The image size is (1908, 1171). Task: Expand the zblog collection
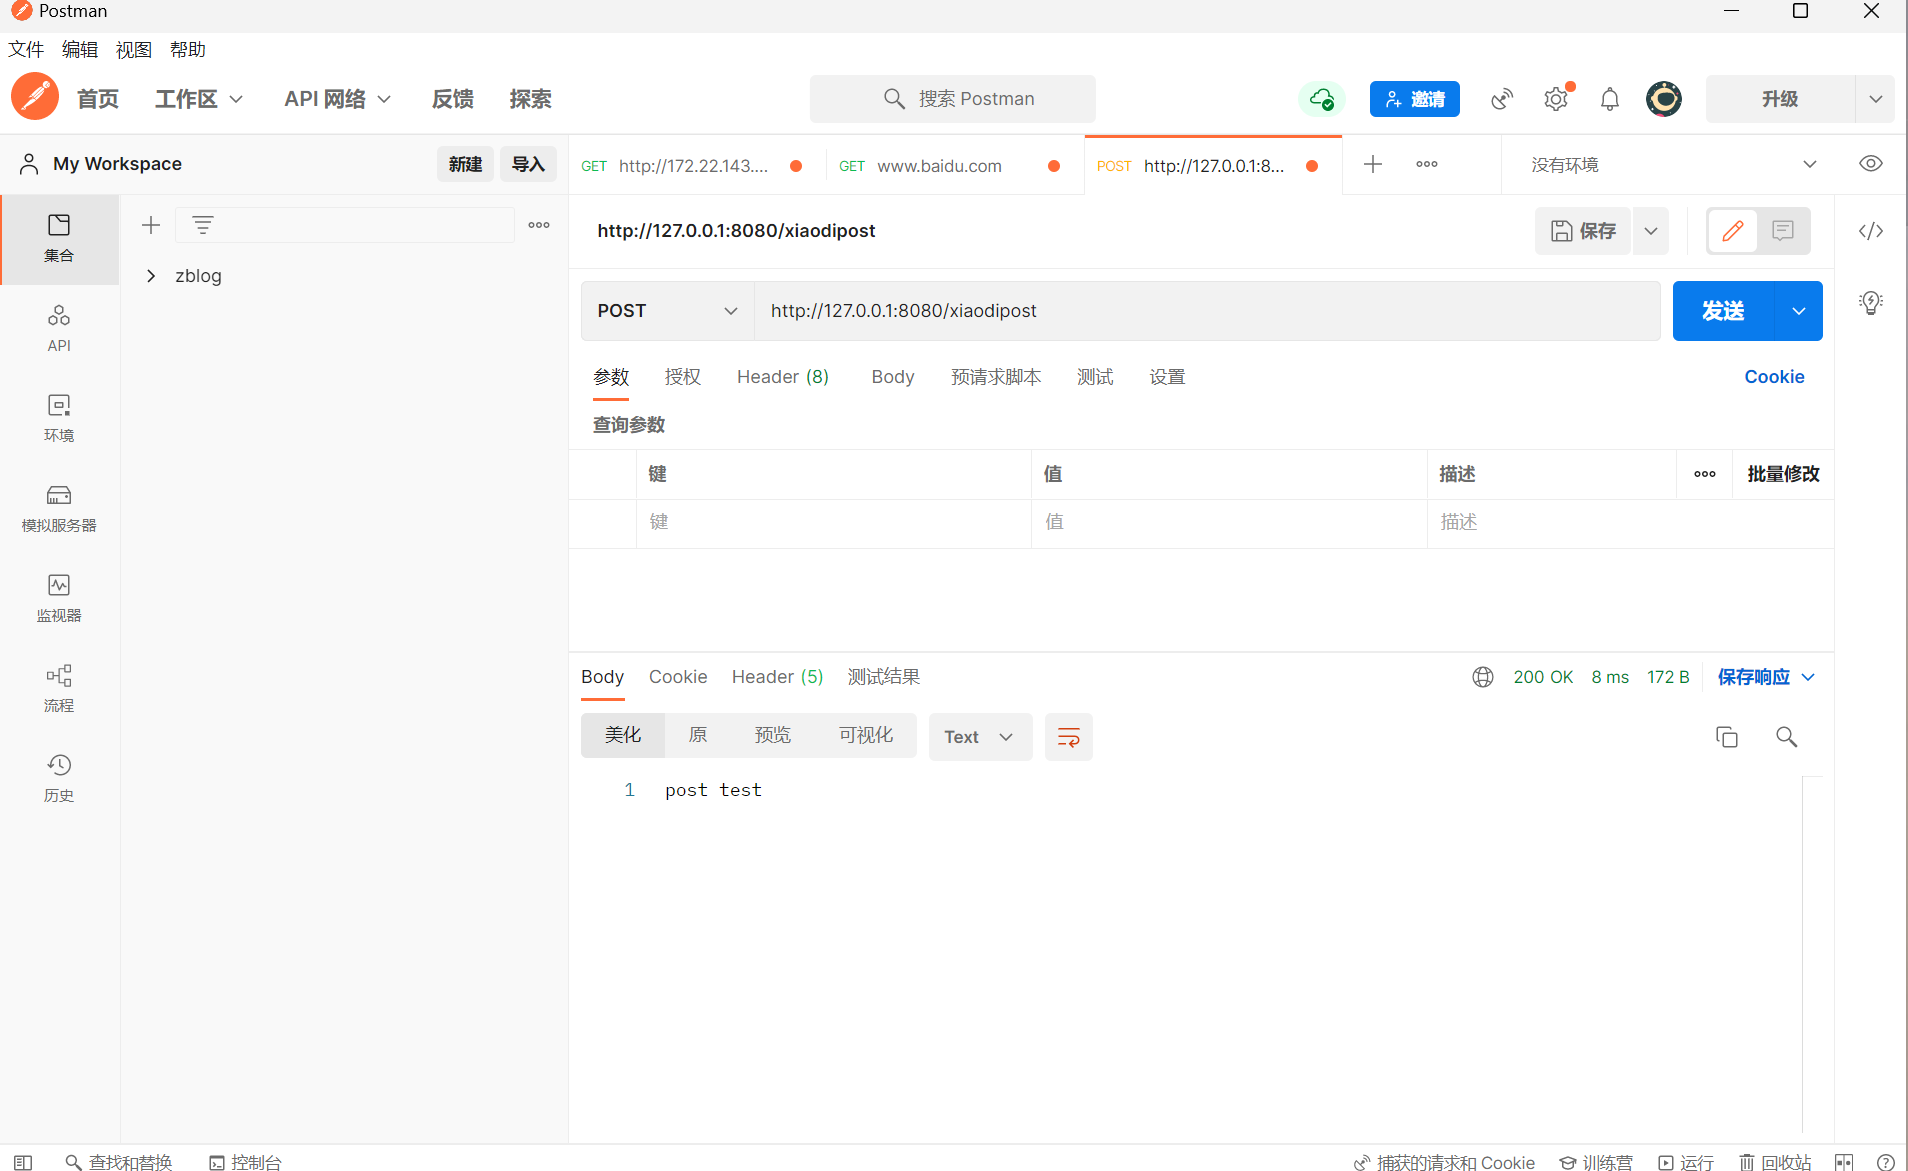pos(151,276)
